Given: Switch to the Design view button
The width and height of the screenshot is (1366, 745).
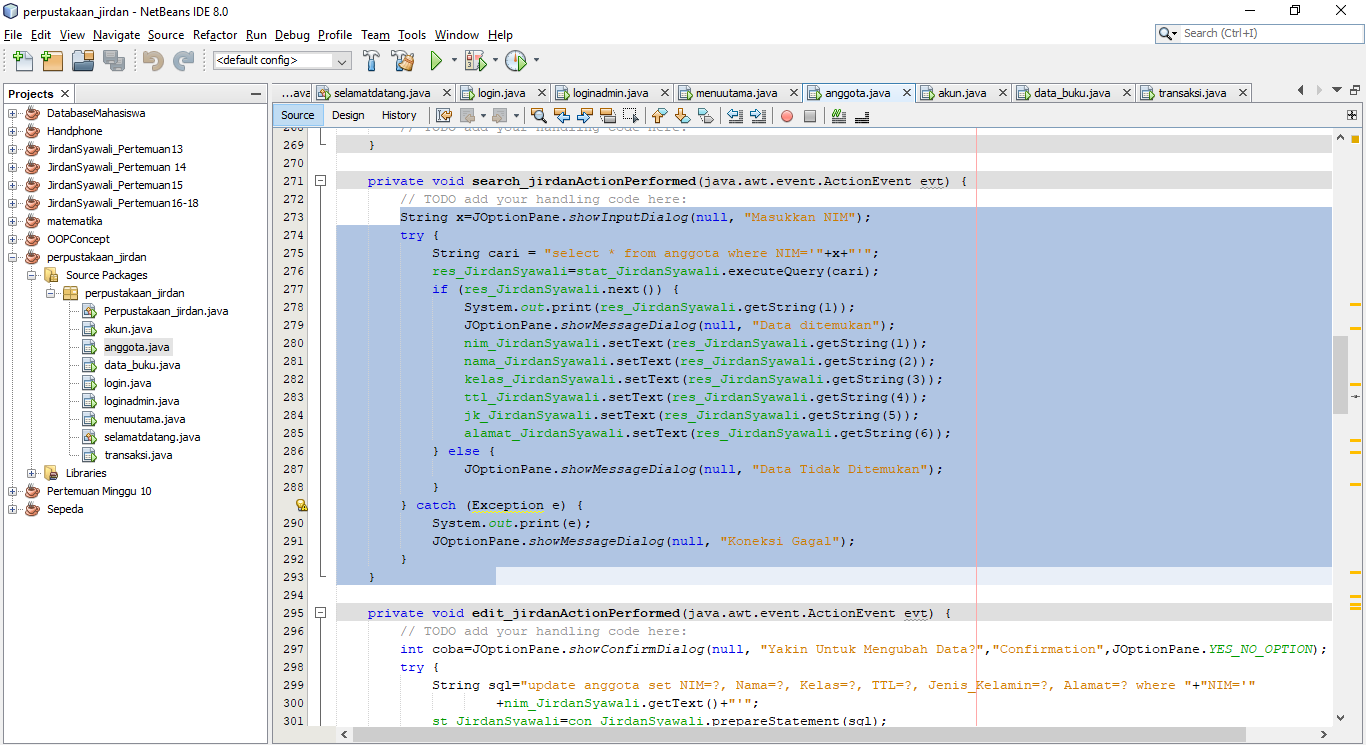Looking at the screenshot, I should [348, 115].
